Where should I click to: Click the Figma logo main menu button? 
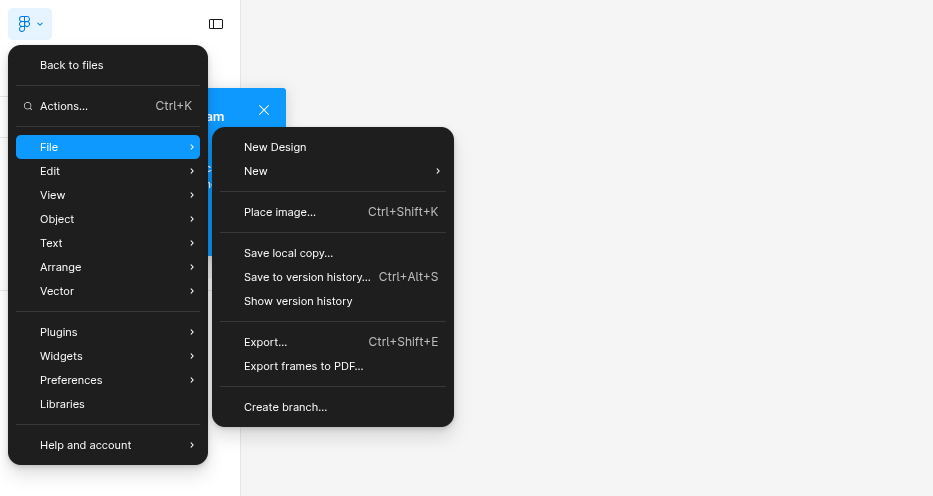pos(29,24)
